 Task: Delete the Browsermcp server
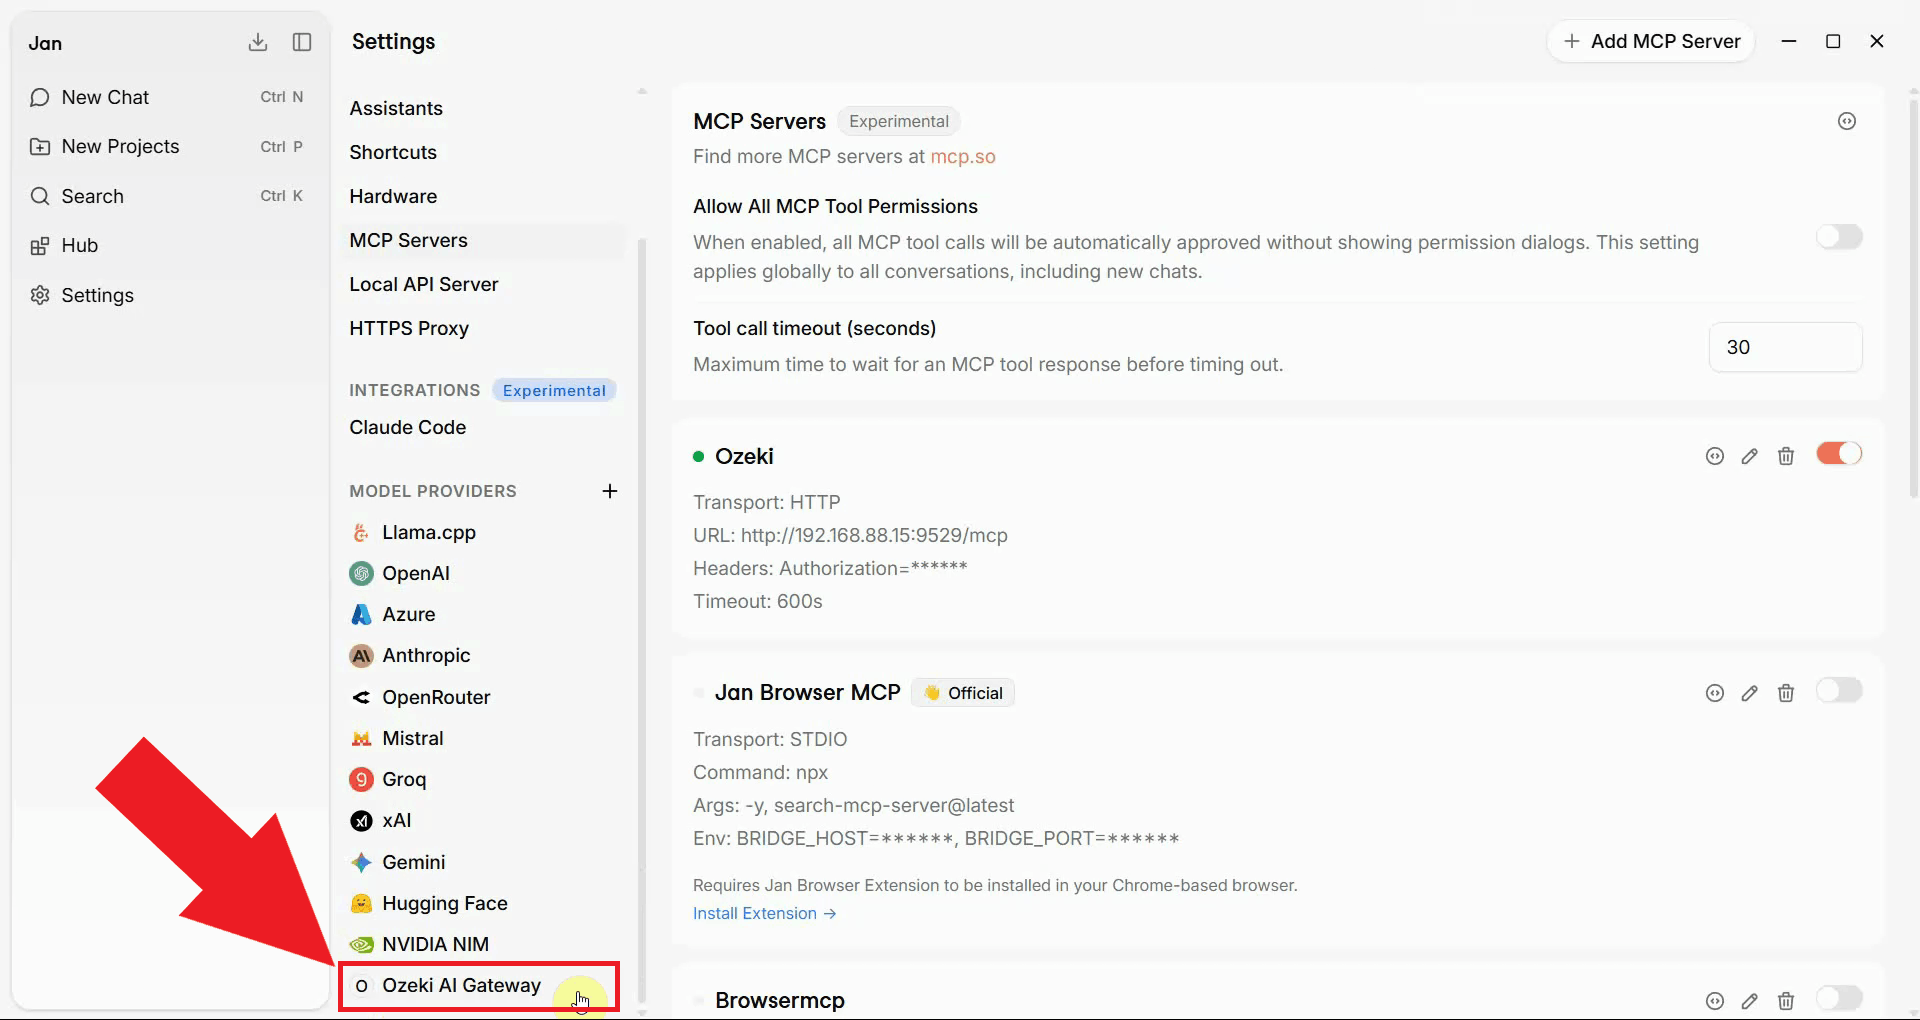tap(1786, 1001)
